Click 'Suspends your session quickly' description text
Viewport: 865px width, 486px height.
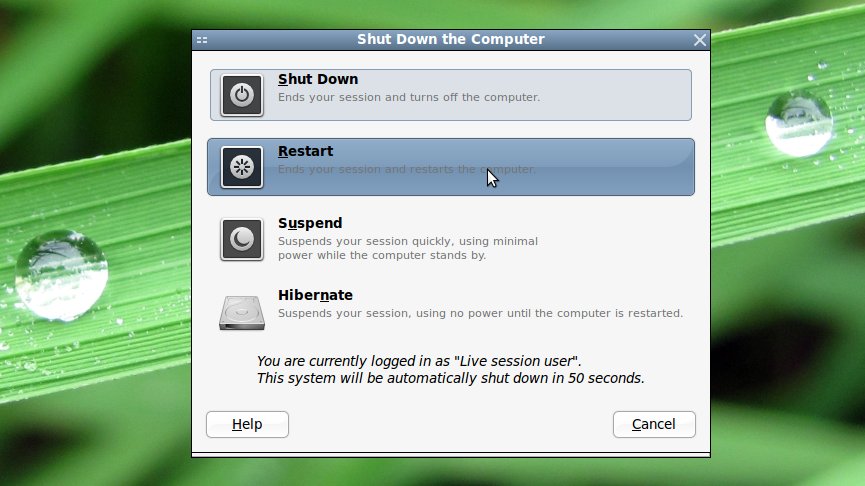click(x=408, y=248)
